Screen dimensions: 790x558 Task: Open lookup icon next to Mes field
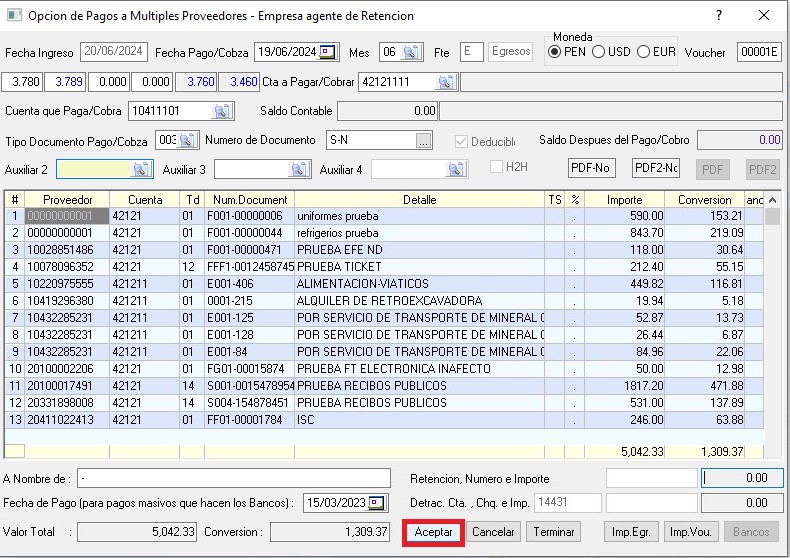[x=411, y=52]
